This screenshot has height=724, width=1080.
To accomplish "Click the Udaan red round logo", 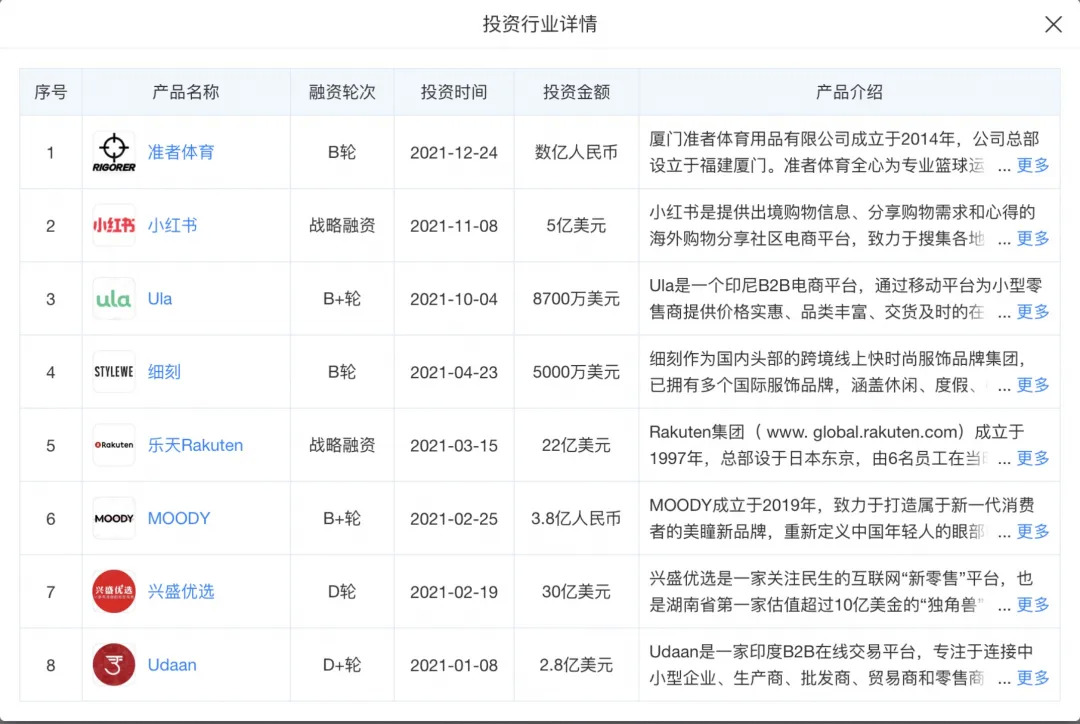I will pos(114,665).
